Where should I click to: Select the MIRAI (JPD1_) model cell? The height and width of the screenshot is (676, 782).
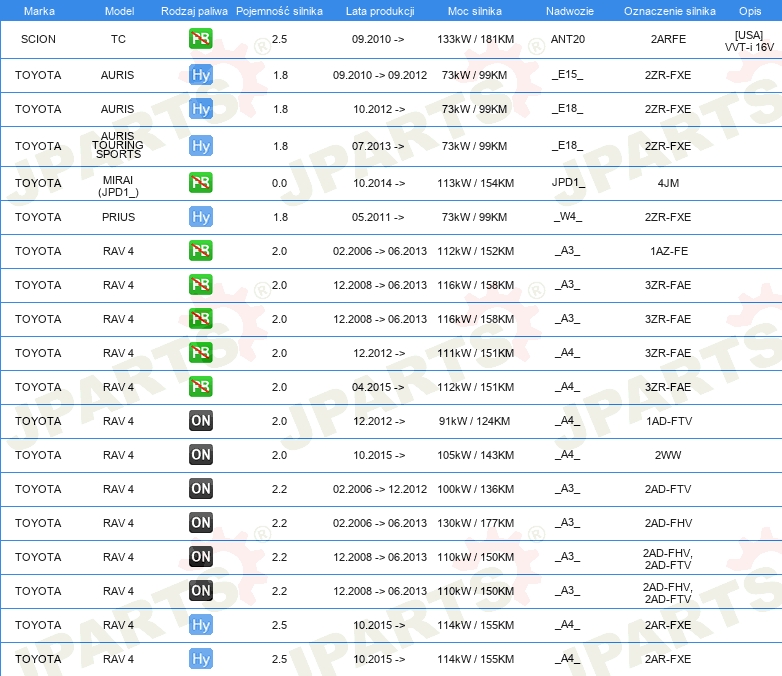pos(118,184)
